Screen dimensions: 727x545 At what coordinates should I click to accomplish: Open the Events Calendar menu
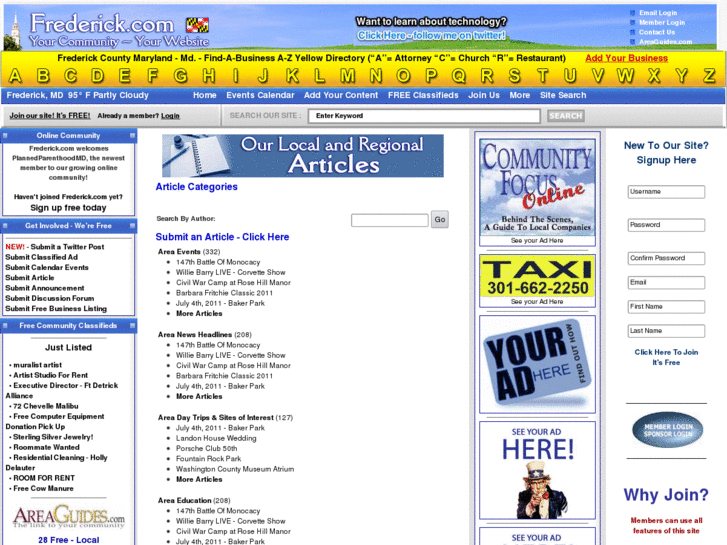point(260,95)
